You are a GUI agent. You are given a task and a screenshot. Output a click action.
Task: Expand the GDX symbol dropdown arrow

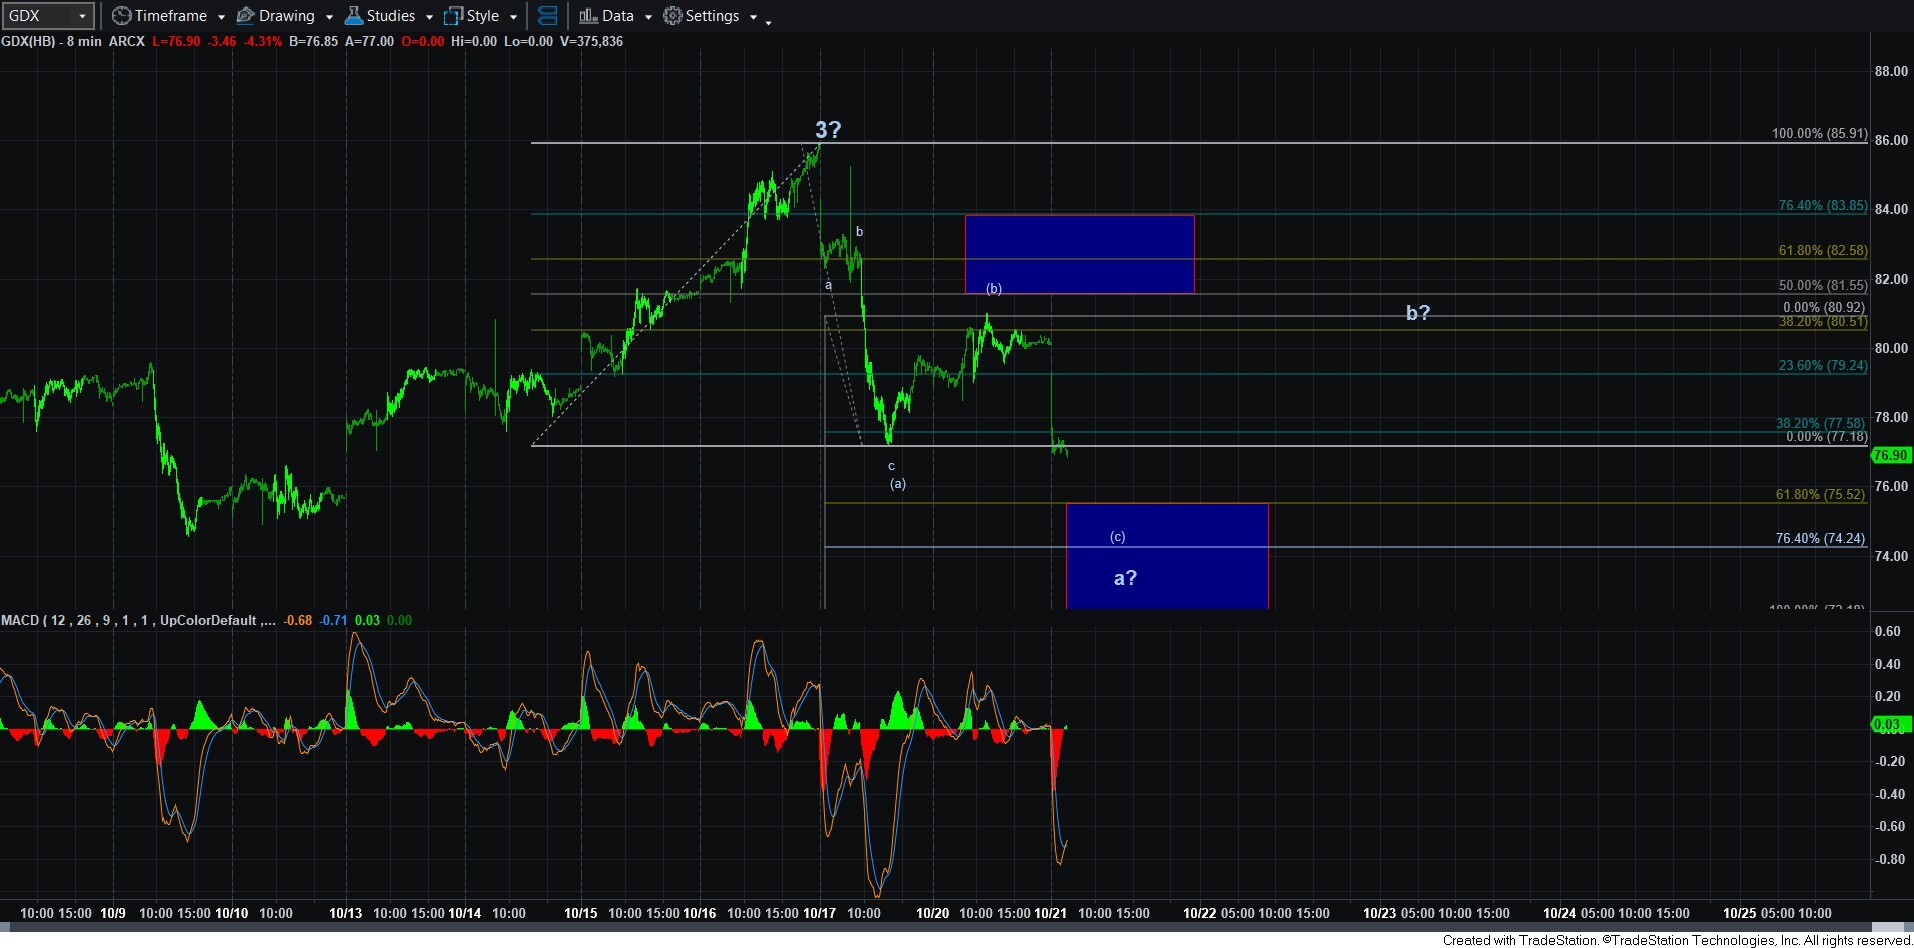tap(82, 16)
